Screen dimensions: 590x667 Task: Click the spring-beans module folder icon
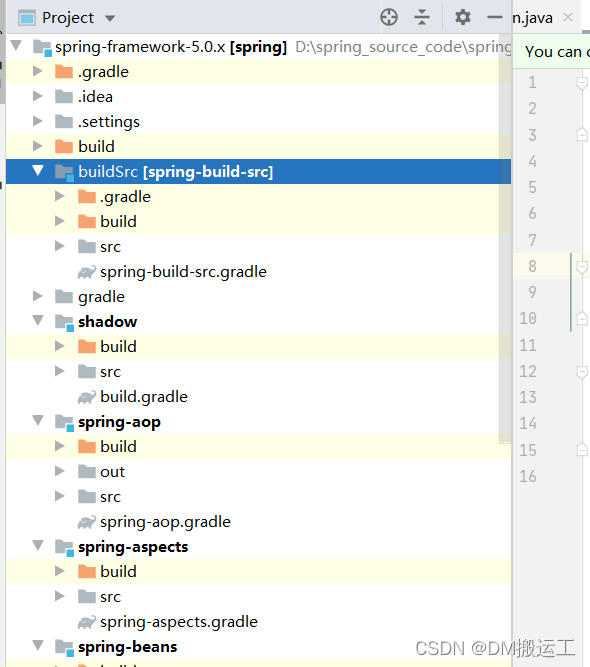[65, 647]
